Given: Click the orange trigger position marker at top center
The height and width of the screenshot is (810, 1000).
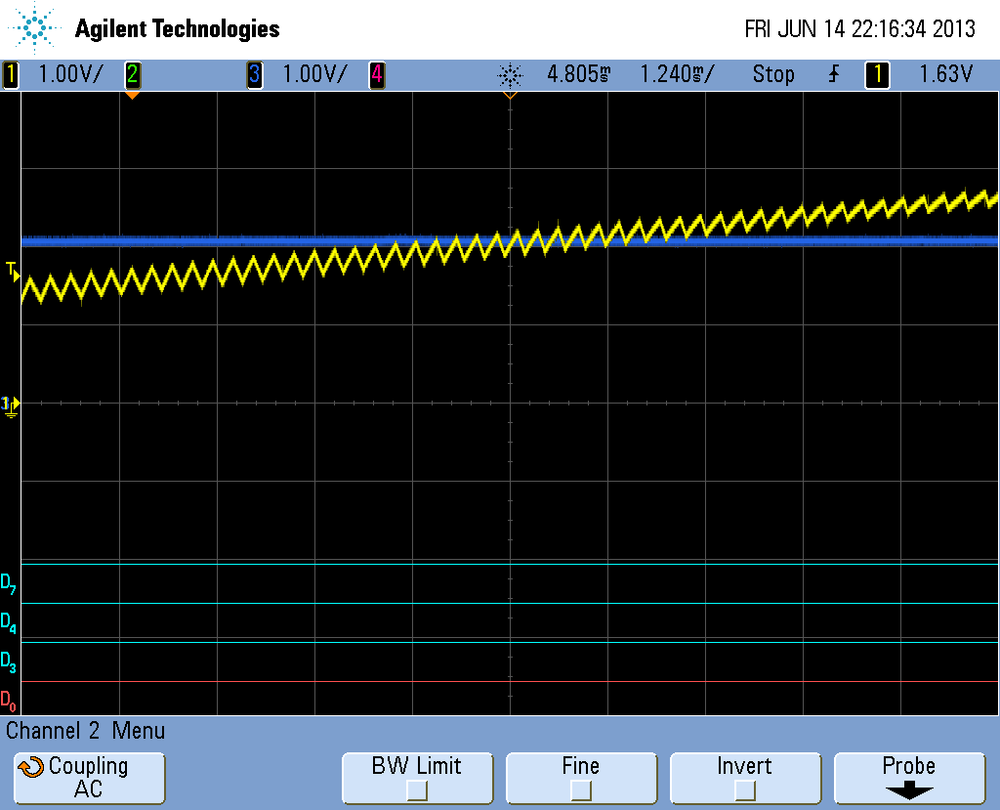Looking at the screenshot, I should 510,96.
